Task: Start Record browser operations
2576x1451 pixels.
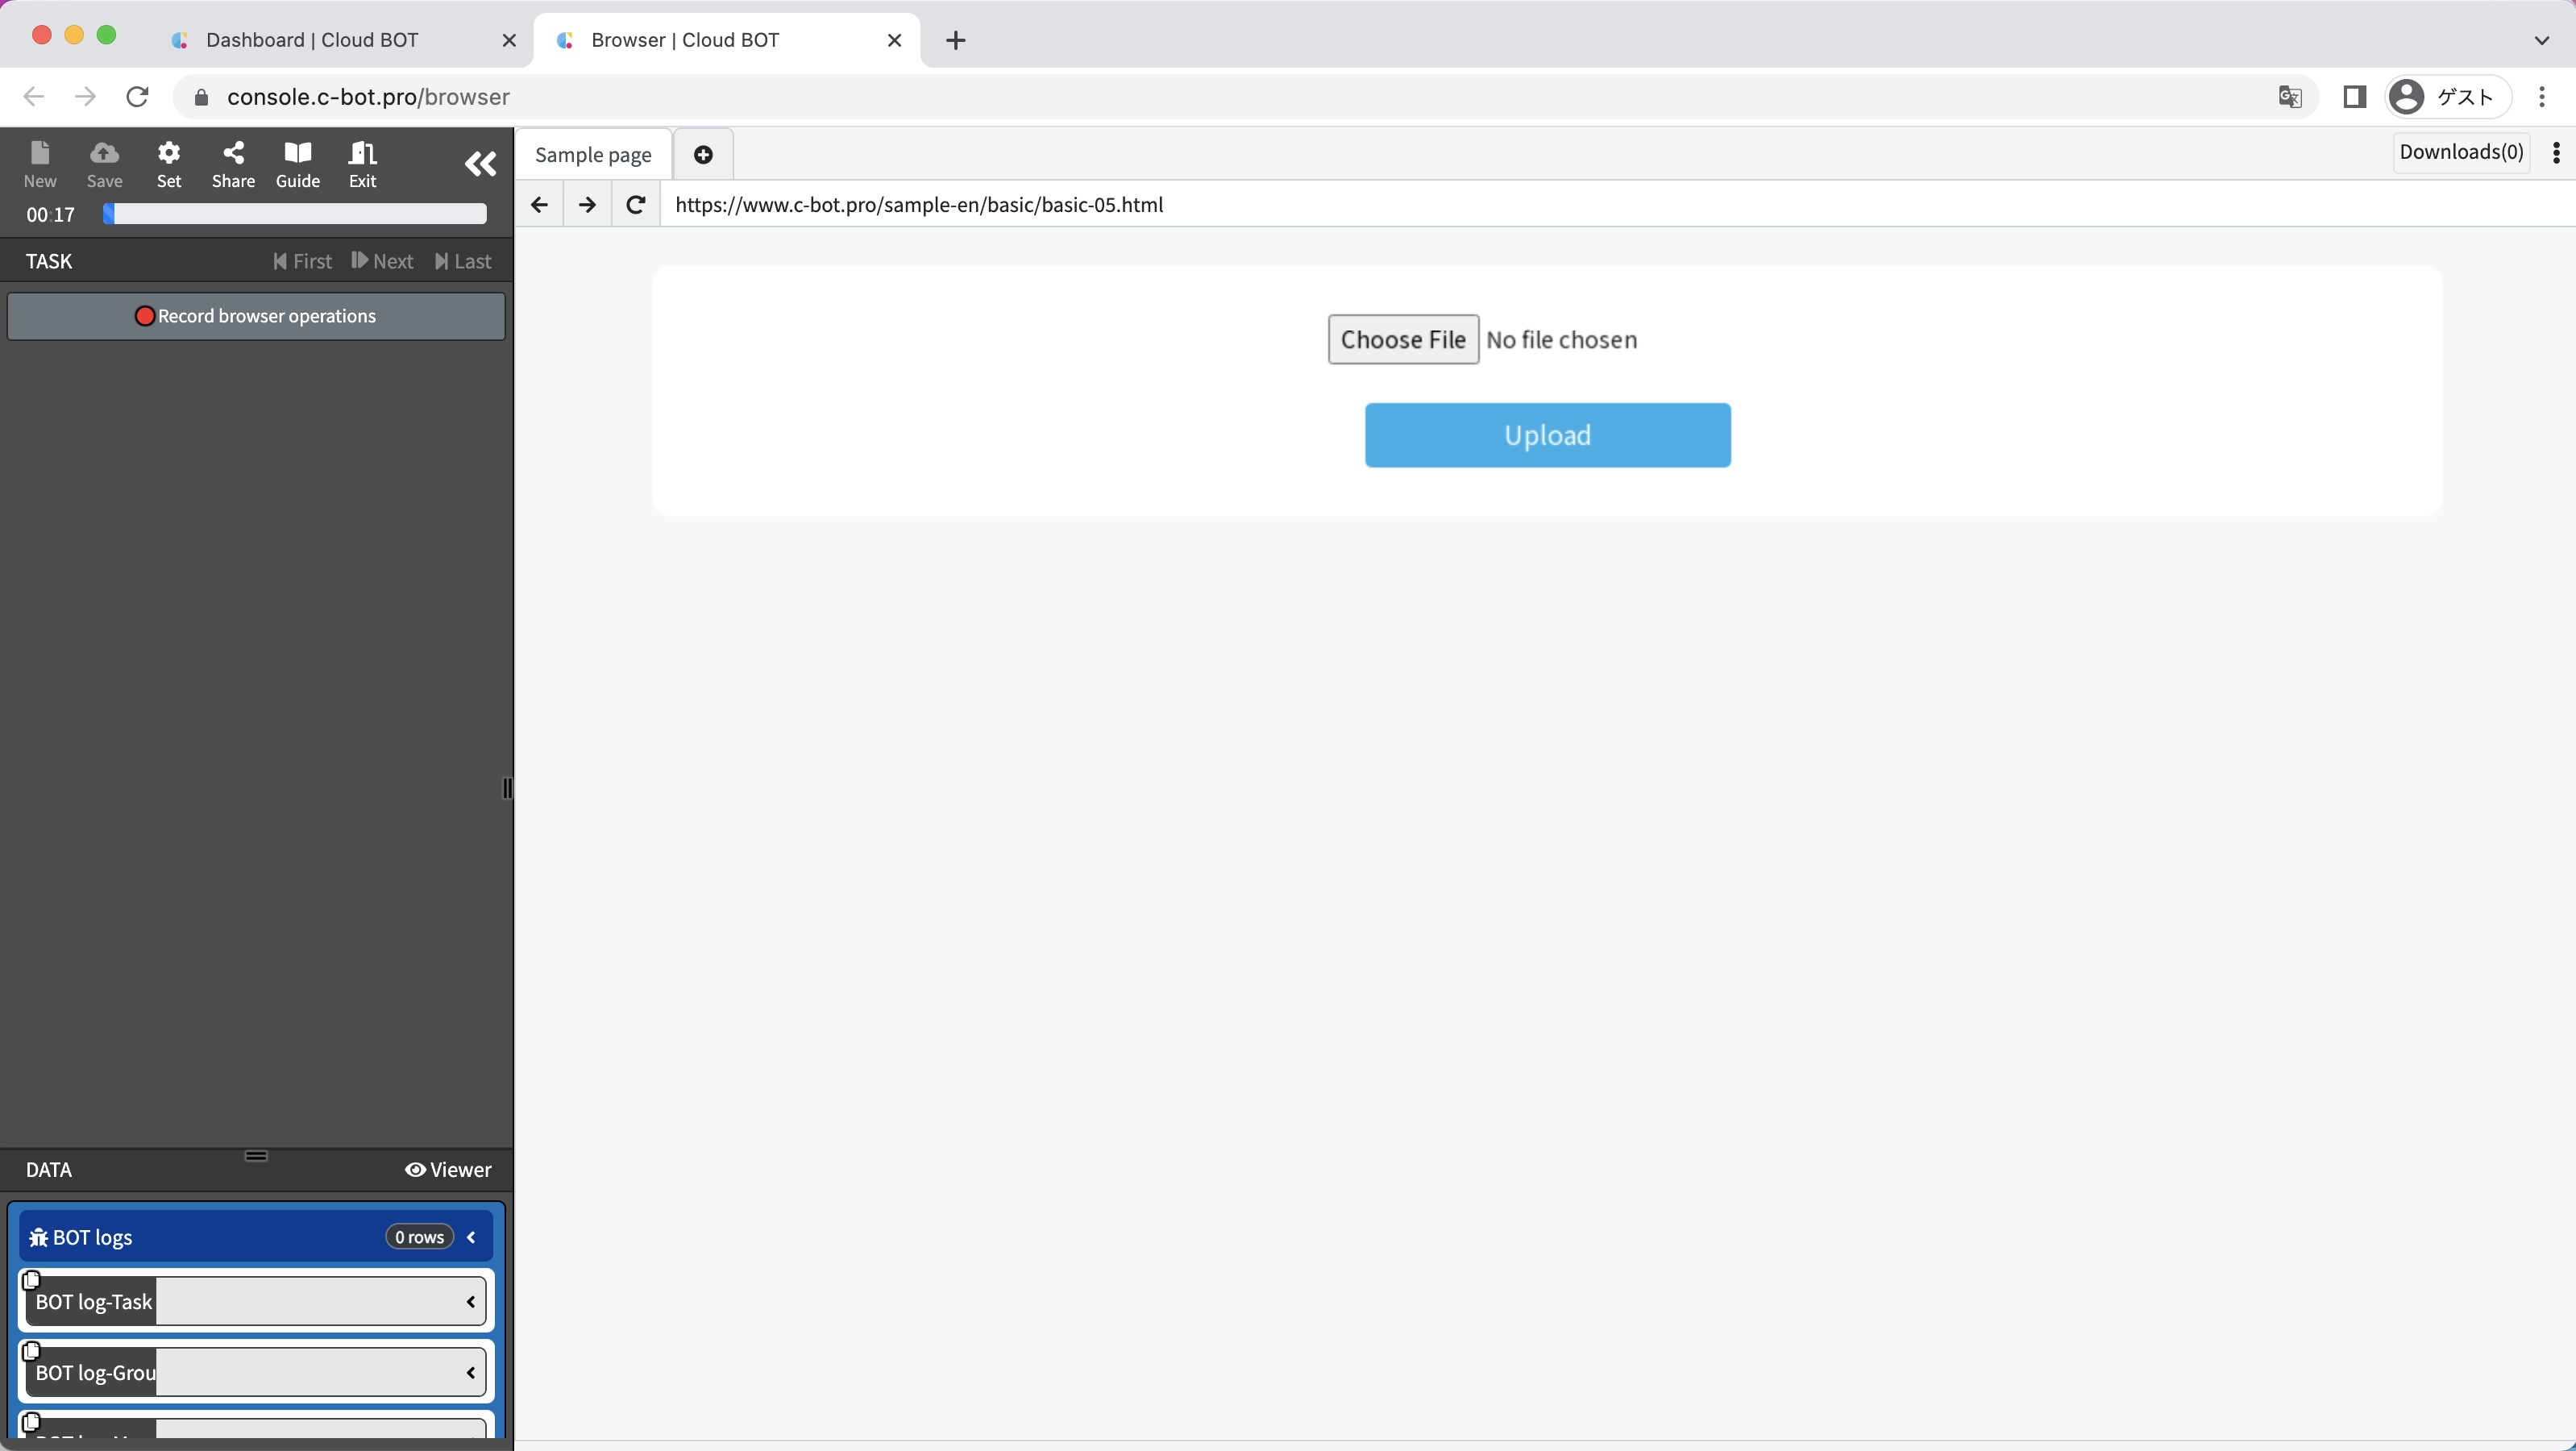Action: [256, 316]
